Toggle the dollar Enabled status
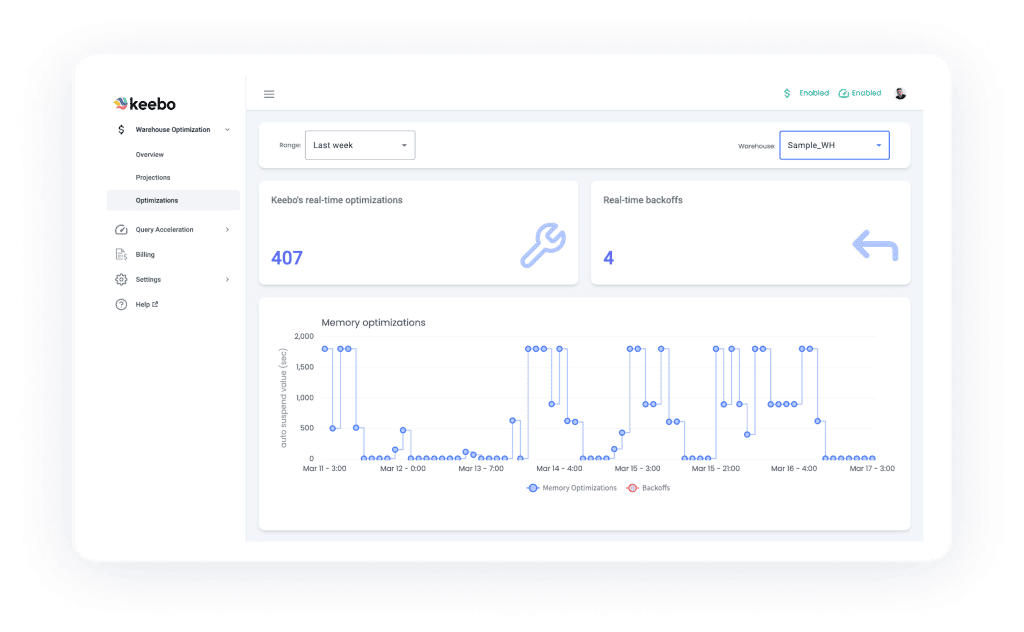The image size is (1024, 632). click(x=804, y=93)
